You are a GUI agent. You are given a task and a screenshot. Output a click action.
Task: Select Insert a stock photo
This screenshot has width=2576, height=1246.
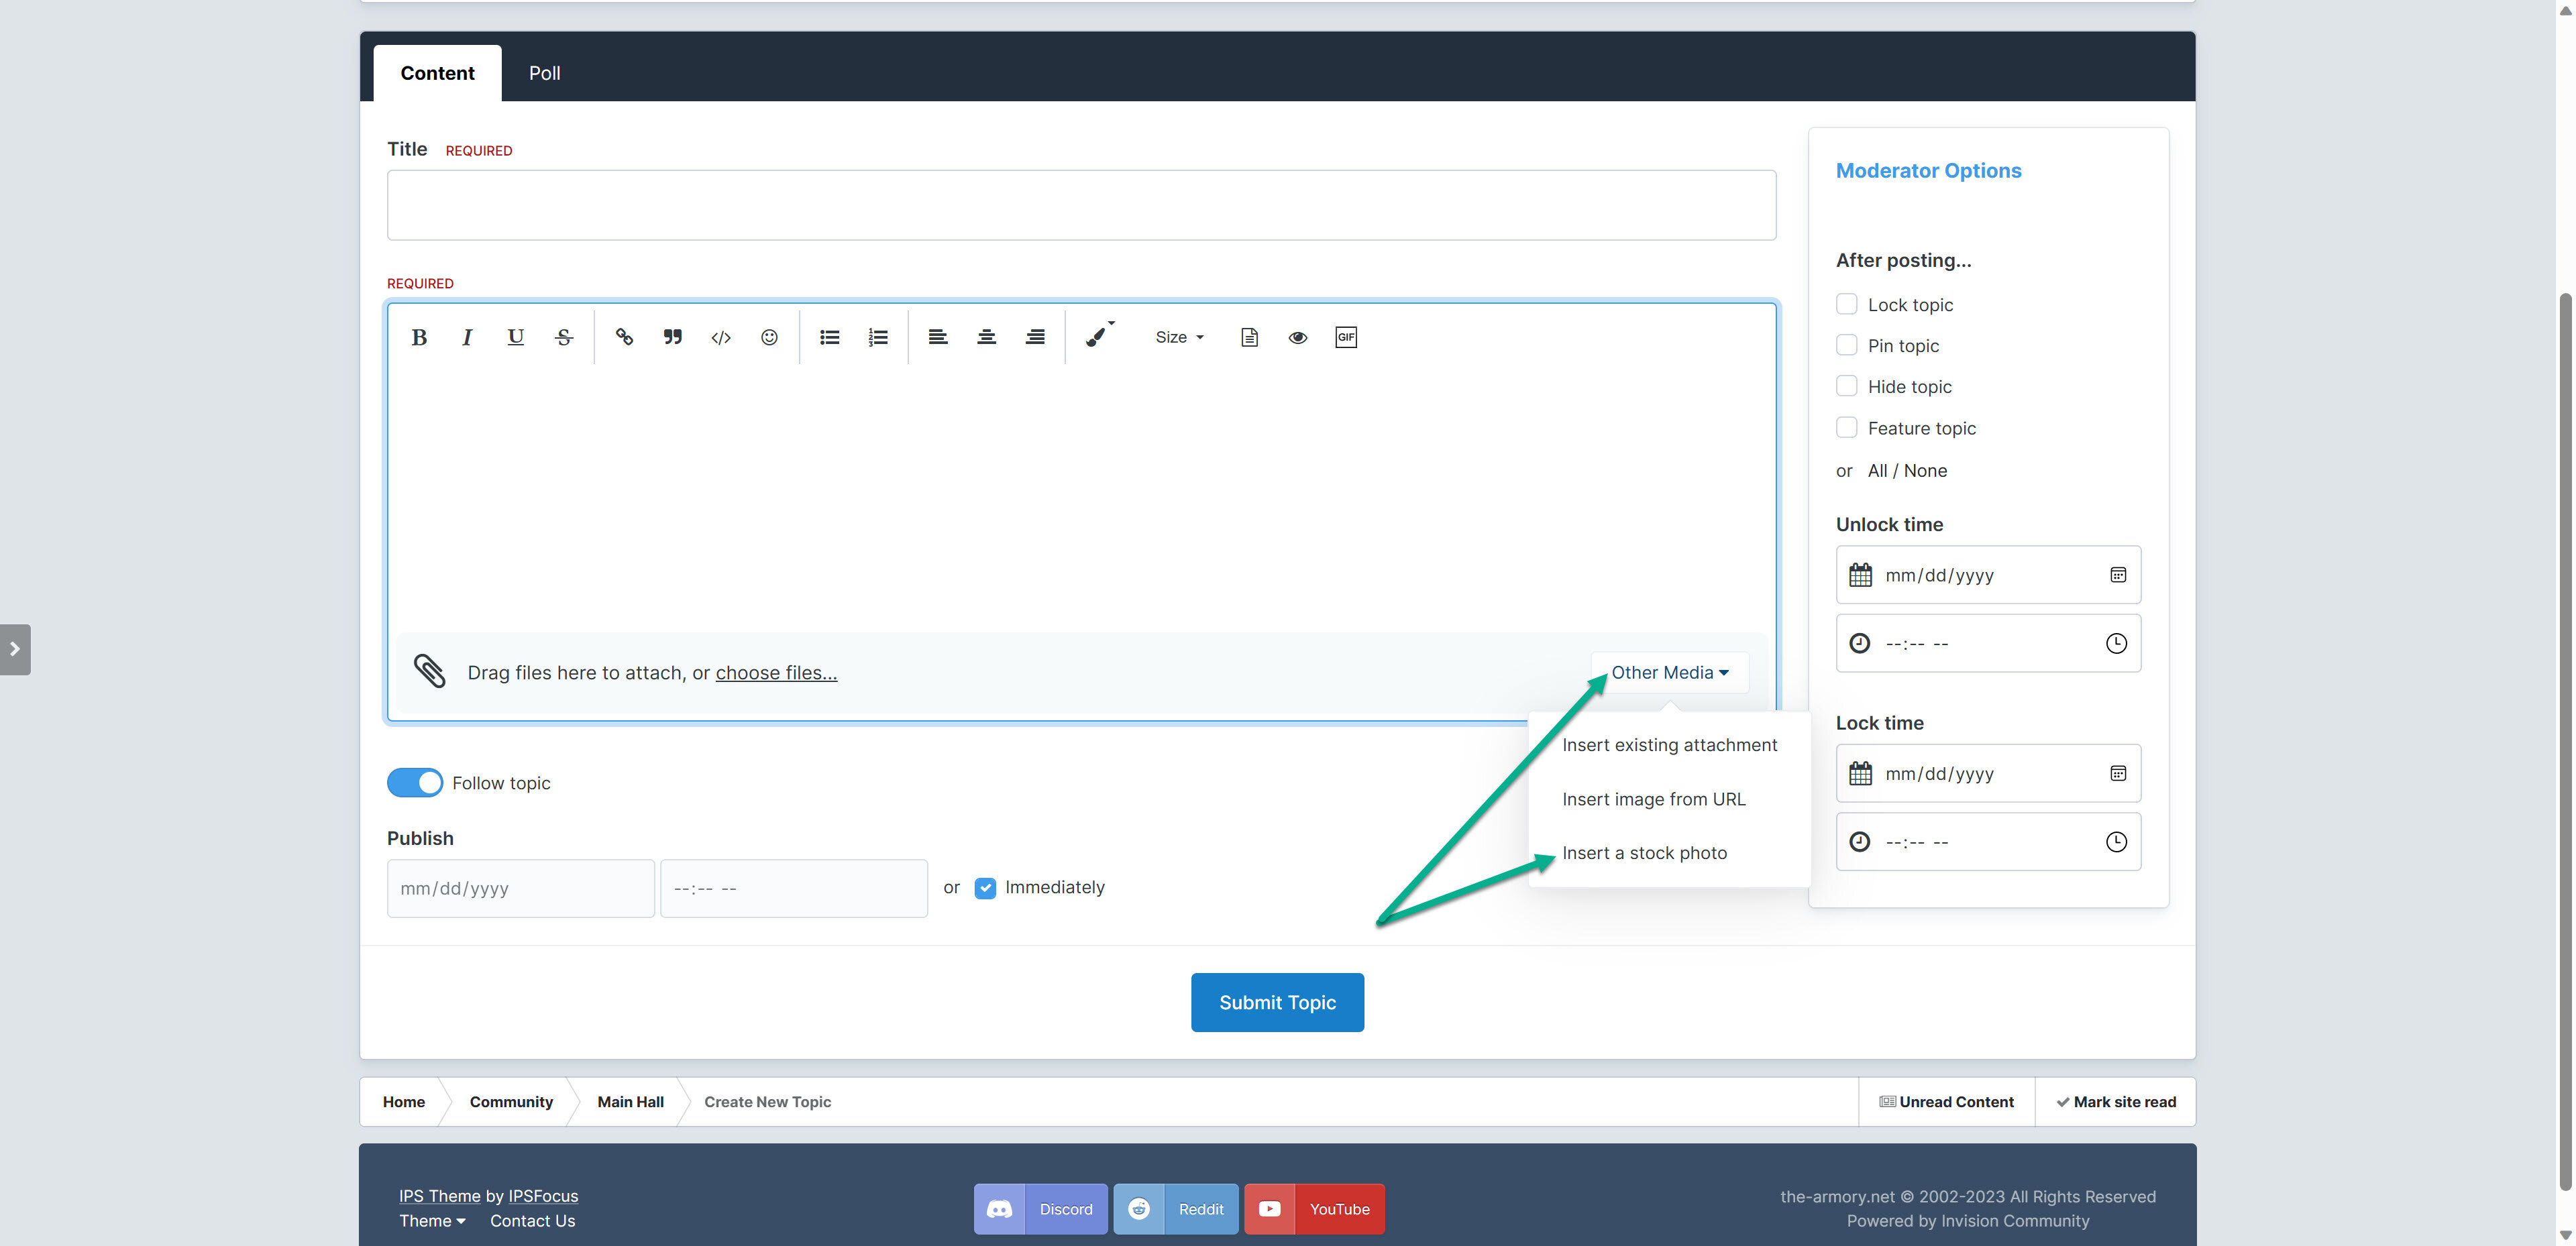[1644, 853]
